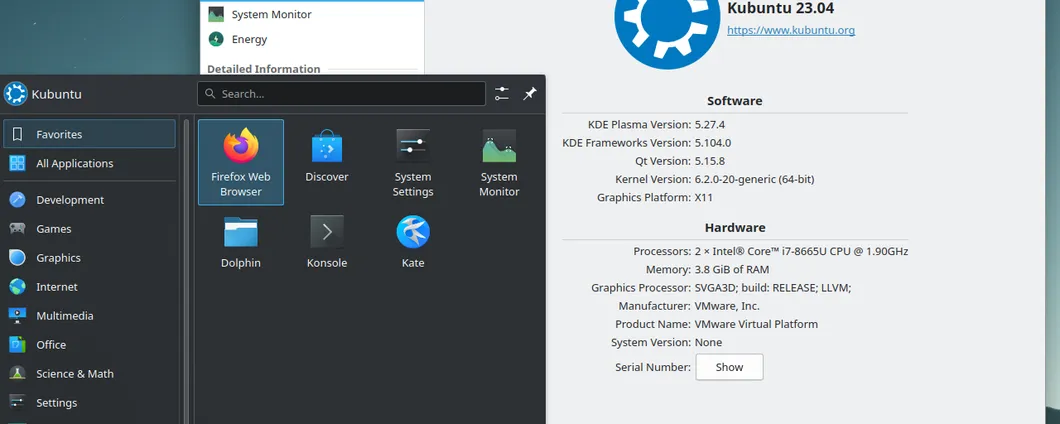1060x424 pixels.
Task: Click the Graphics Processor SVGA3D value
Action: pyautogui.click(x=773, y=287)
